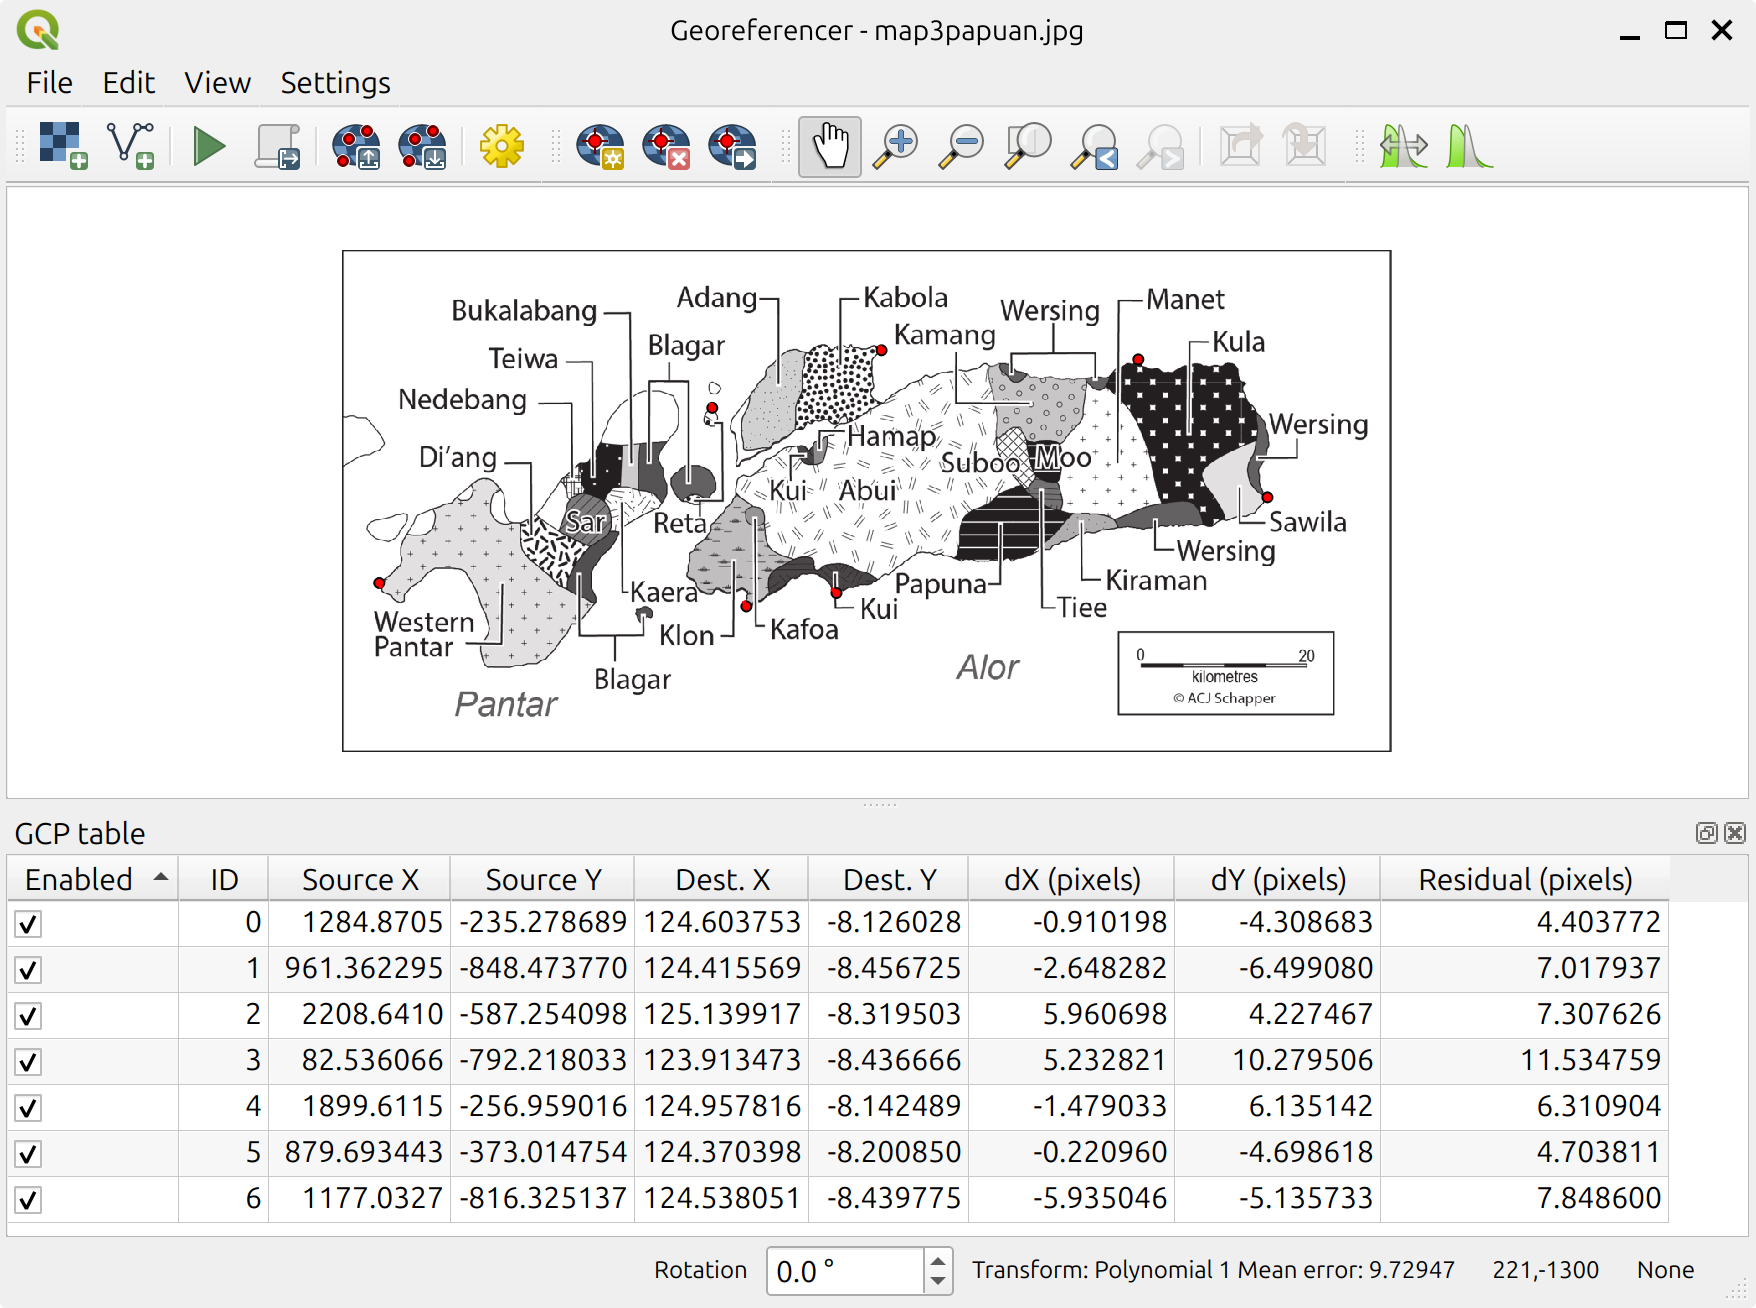The width and height of the screenshot is (1756, 1308).
Task: Uncheck the Enabled box for GCP 0
Action: point(28,924)
